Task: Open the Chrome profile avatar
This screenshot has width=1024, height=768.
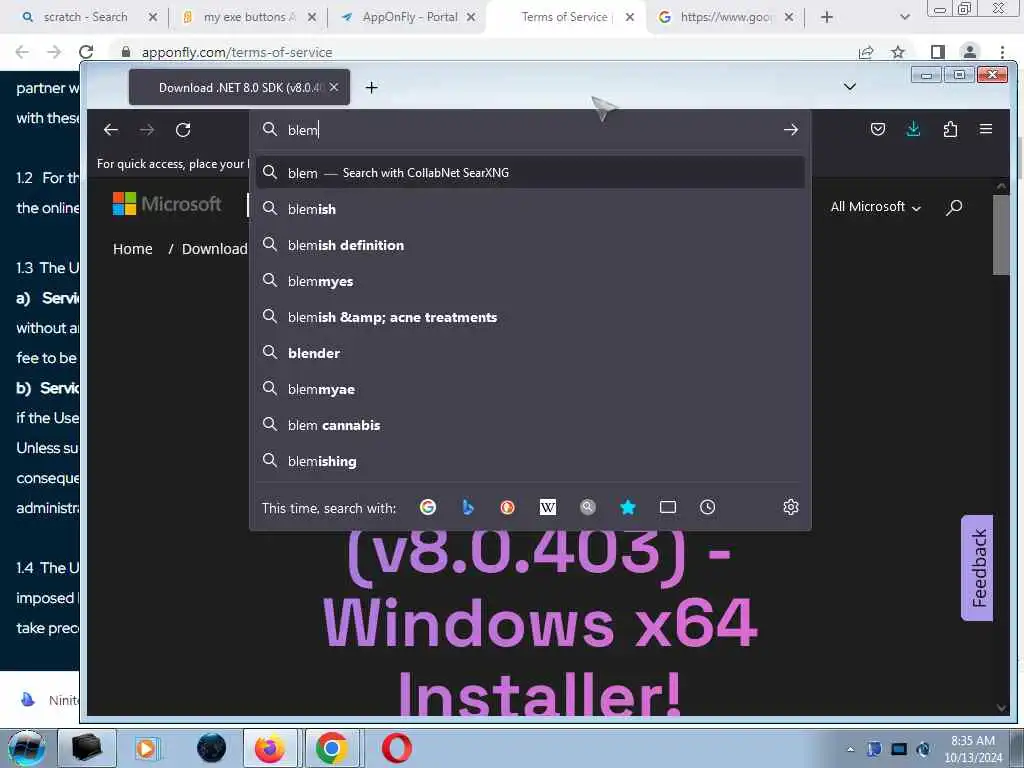Action: (x=970, y=52)
